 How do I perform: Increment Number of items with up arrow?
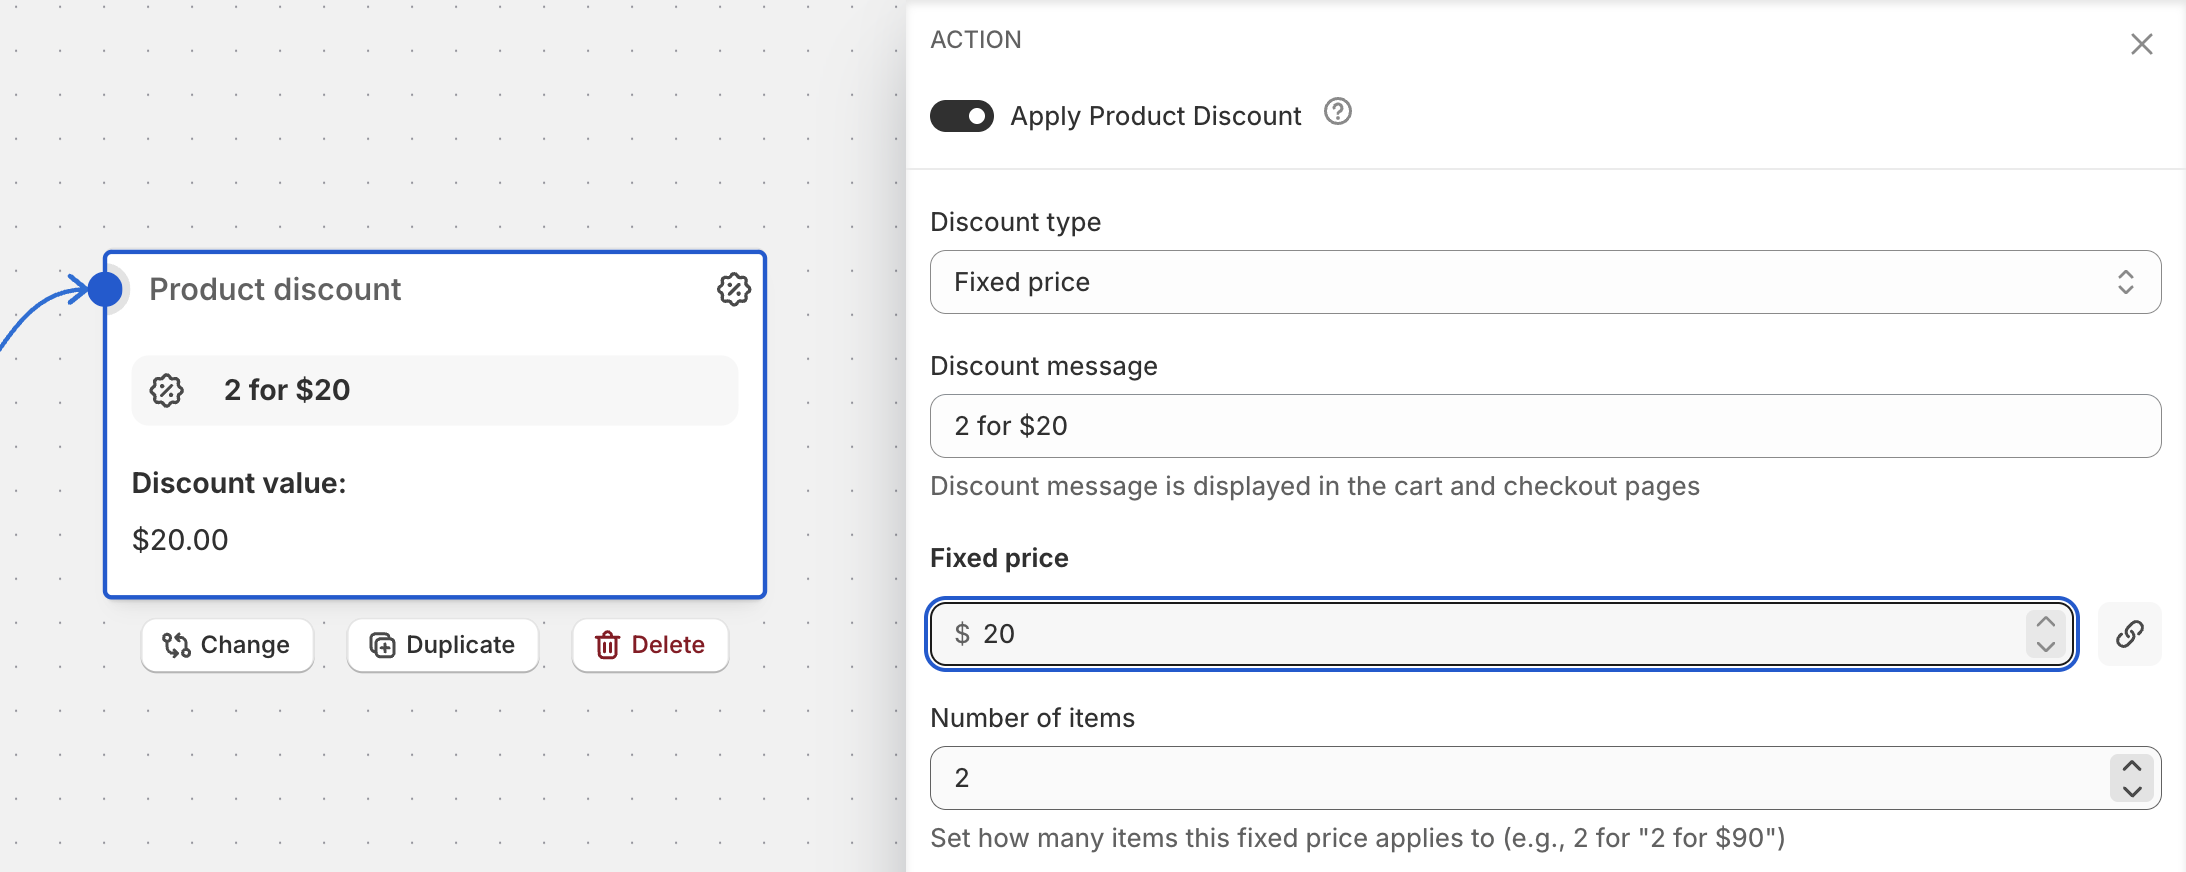pyautogui.click(x=2131, y=766)
